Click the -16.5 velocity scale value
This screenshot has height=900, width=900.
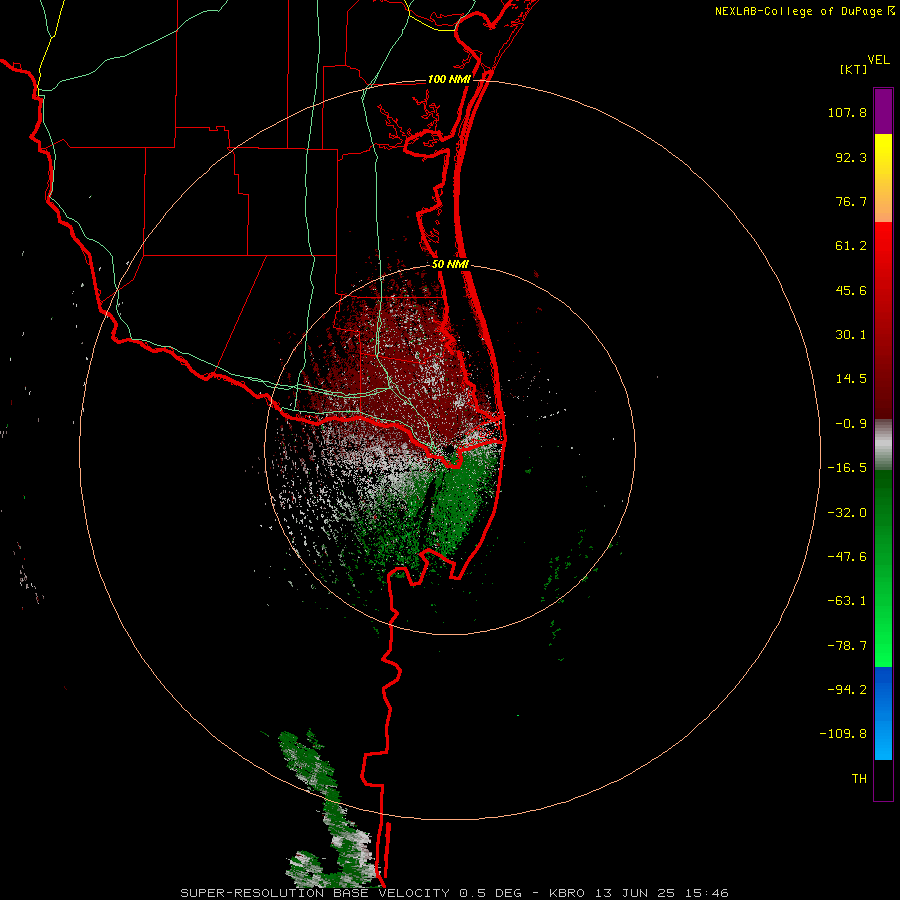click(847, 468)
